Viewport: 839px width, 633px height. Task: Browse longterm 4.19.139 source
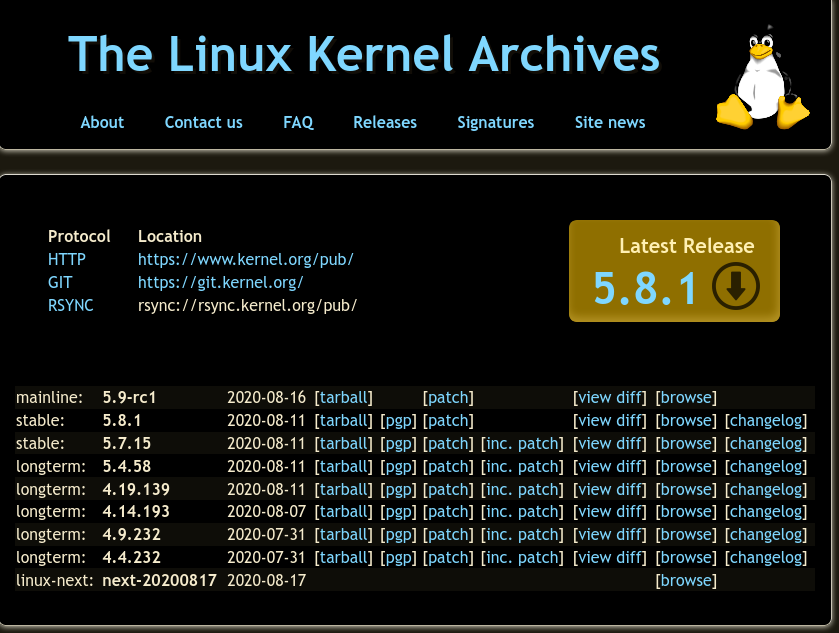(x=686, y=490)
